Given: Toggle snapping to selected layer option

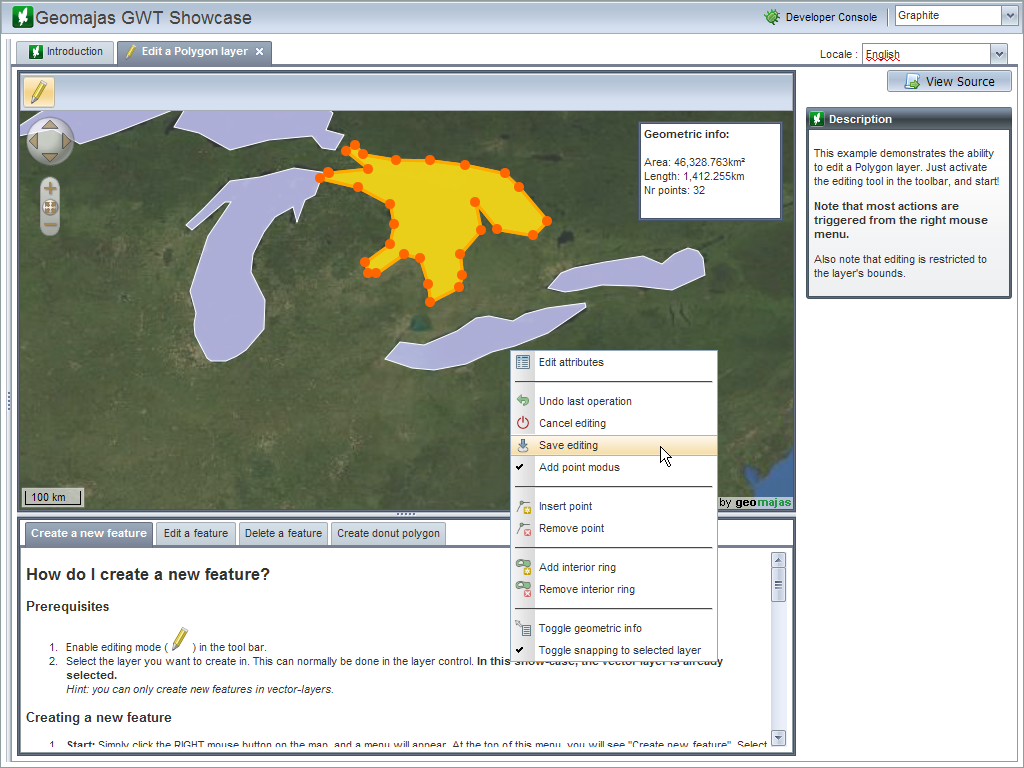Looking at the screenshot, I should (x=619, y=650).
